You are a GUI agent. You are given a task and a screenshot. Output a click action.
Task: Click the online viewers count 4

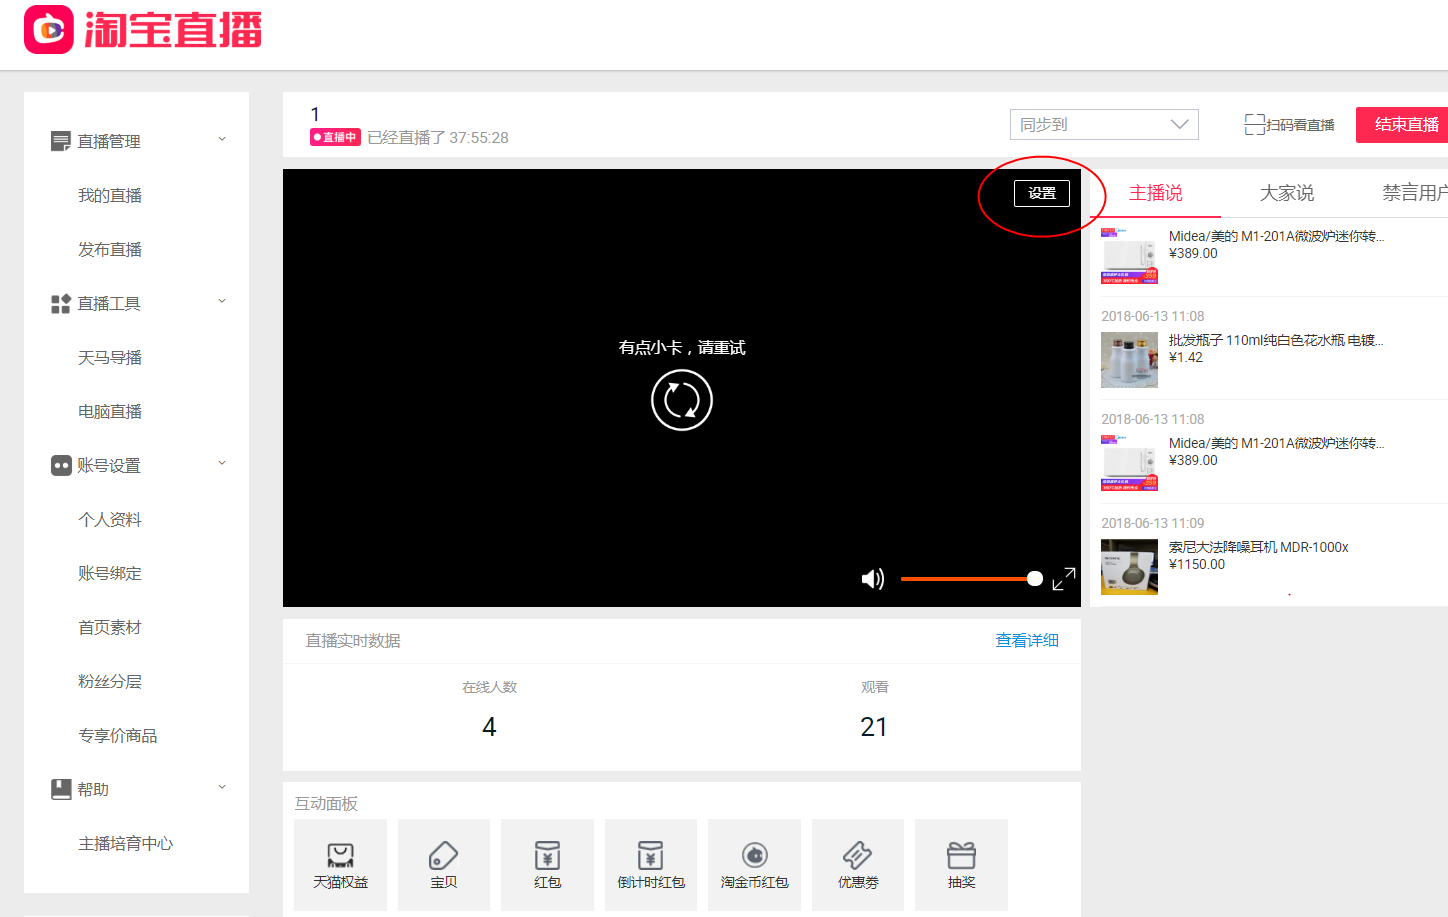tap(489, 727)
